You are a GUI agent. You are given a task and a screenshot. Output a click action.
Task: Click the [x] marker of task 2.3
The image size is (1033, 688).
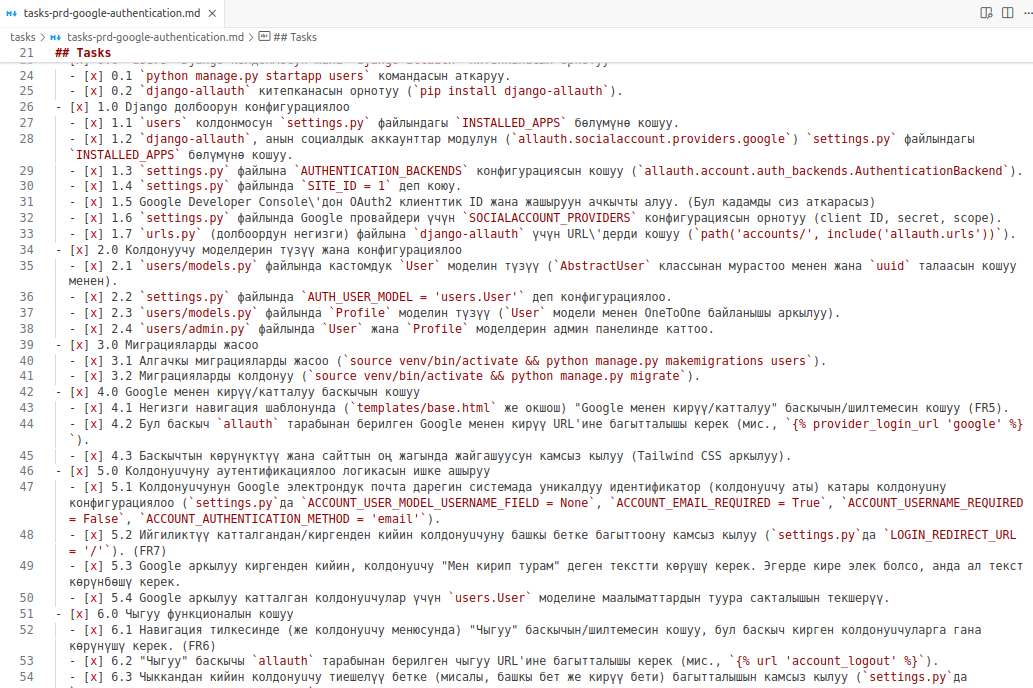click(x=94, y=313)
